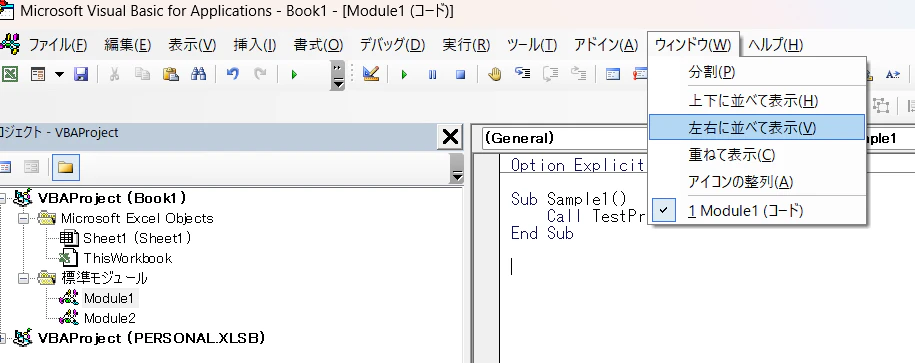
Task: Click the Paste clipboard icon
Action: point(170,74)
